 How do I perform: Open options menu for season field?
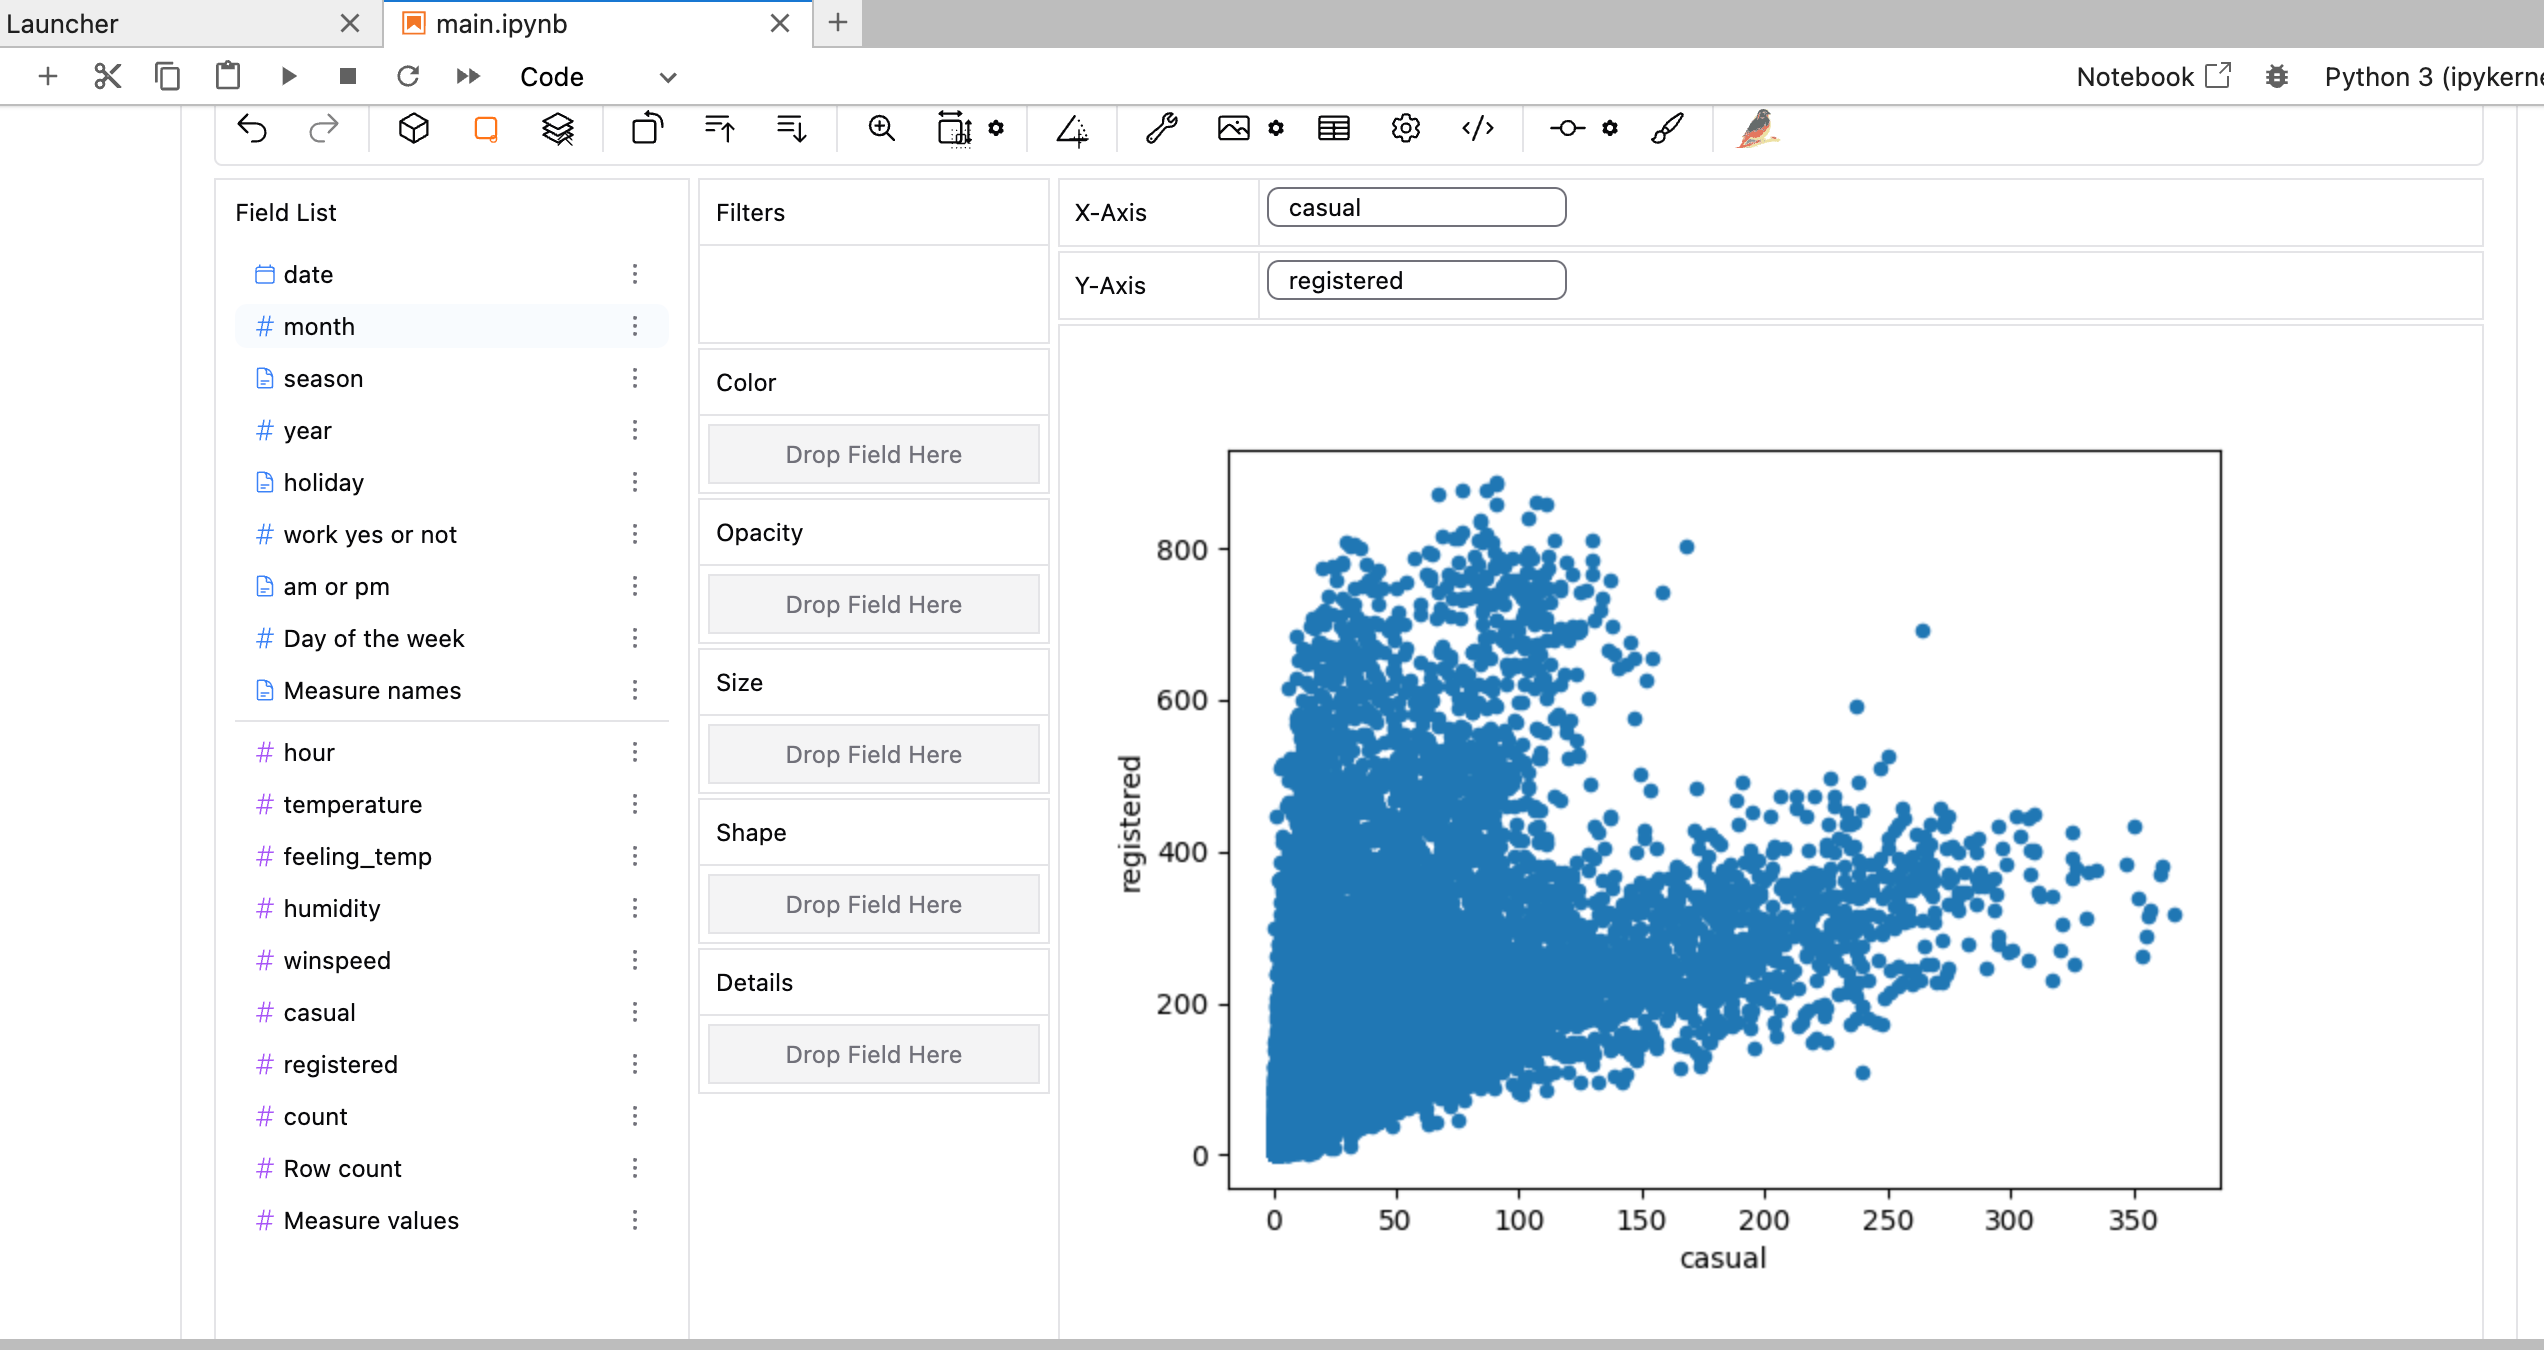[635, 378]
